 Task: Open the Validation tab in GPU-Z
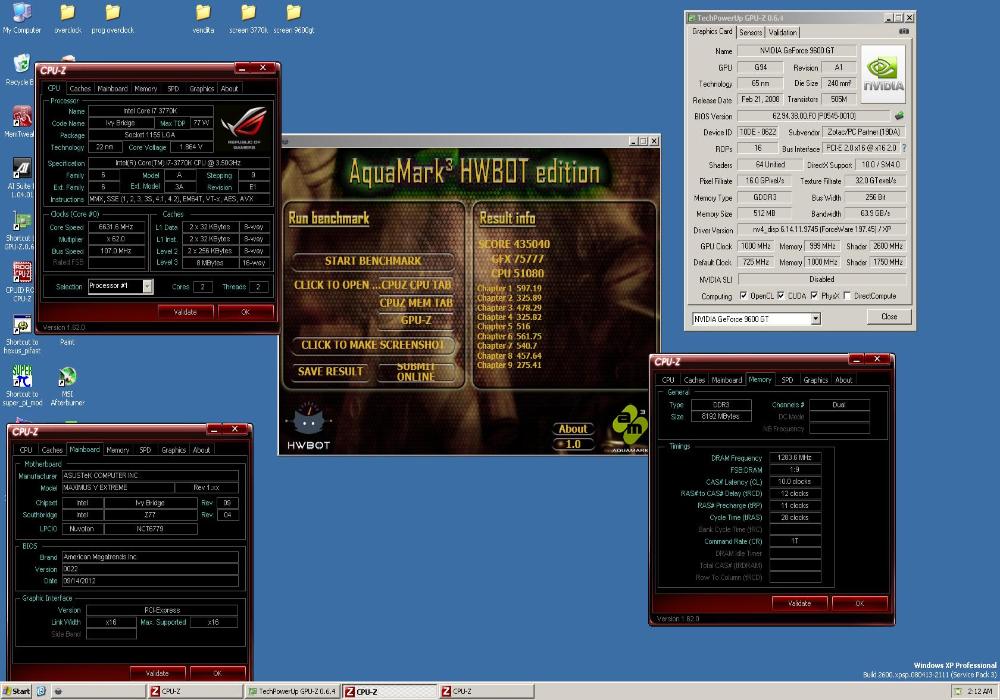click(x=783, y=32)
